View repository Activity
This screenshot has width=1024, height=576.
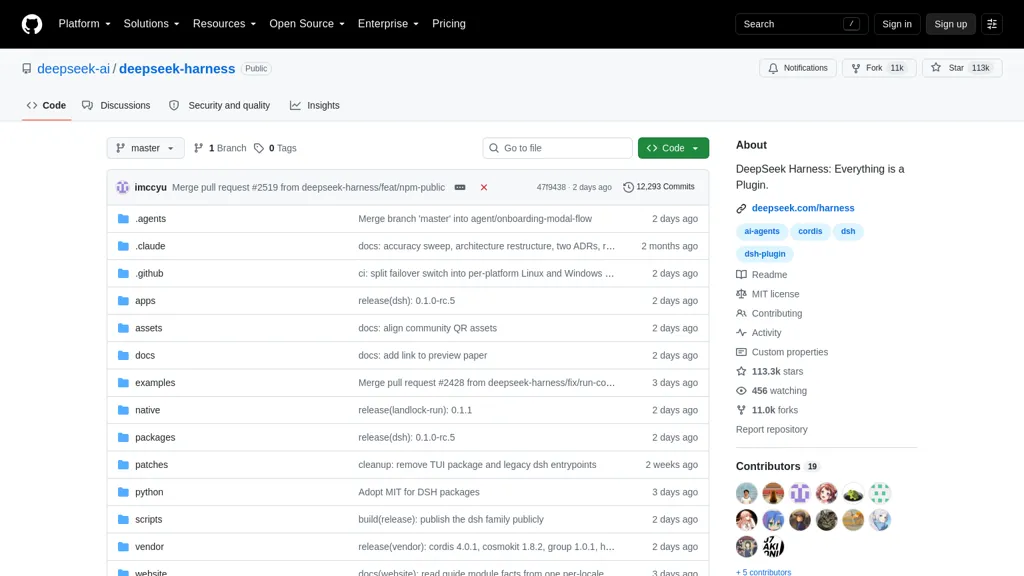(758, 333)
